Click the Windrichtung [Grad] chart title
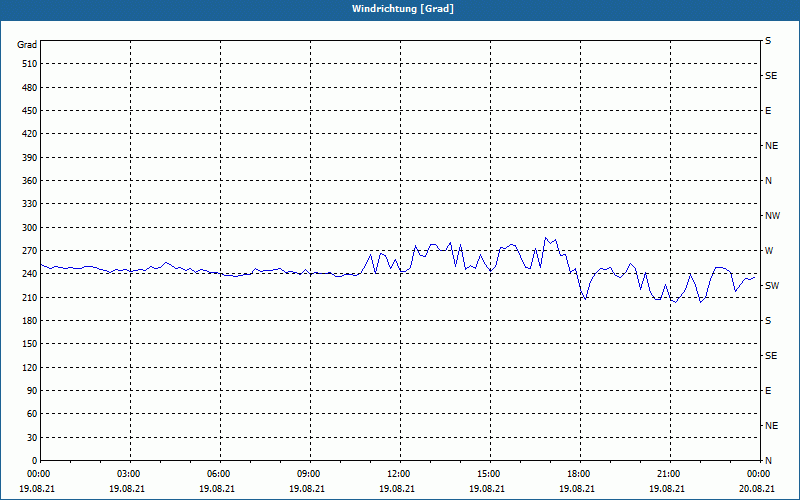 point(403,9)
